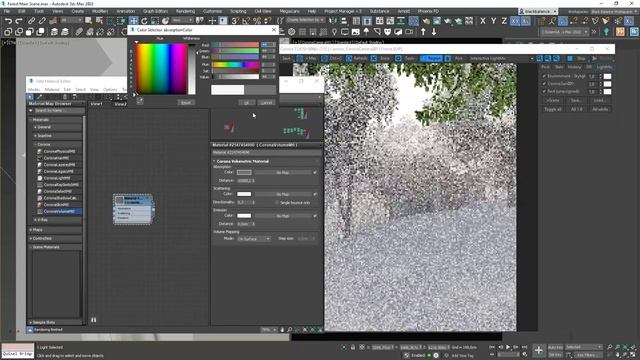Toggle Scattering color map checkbox

315,194
